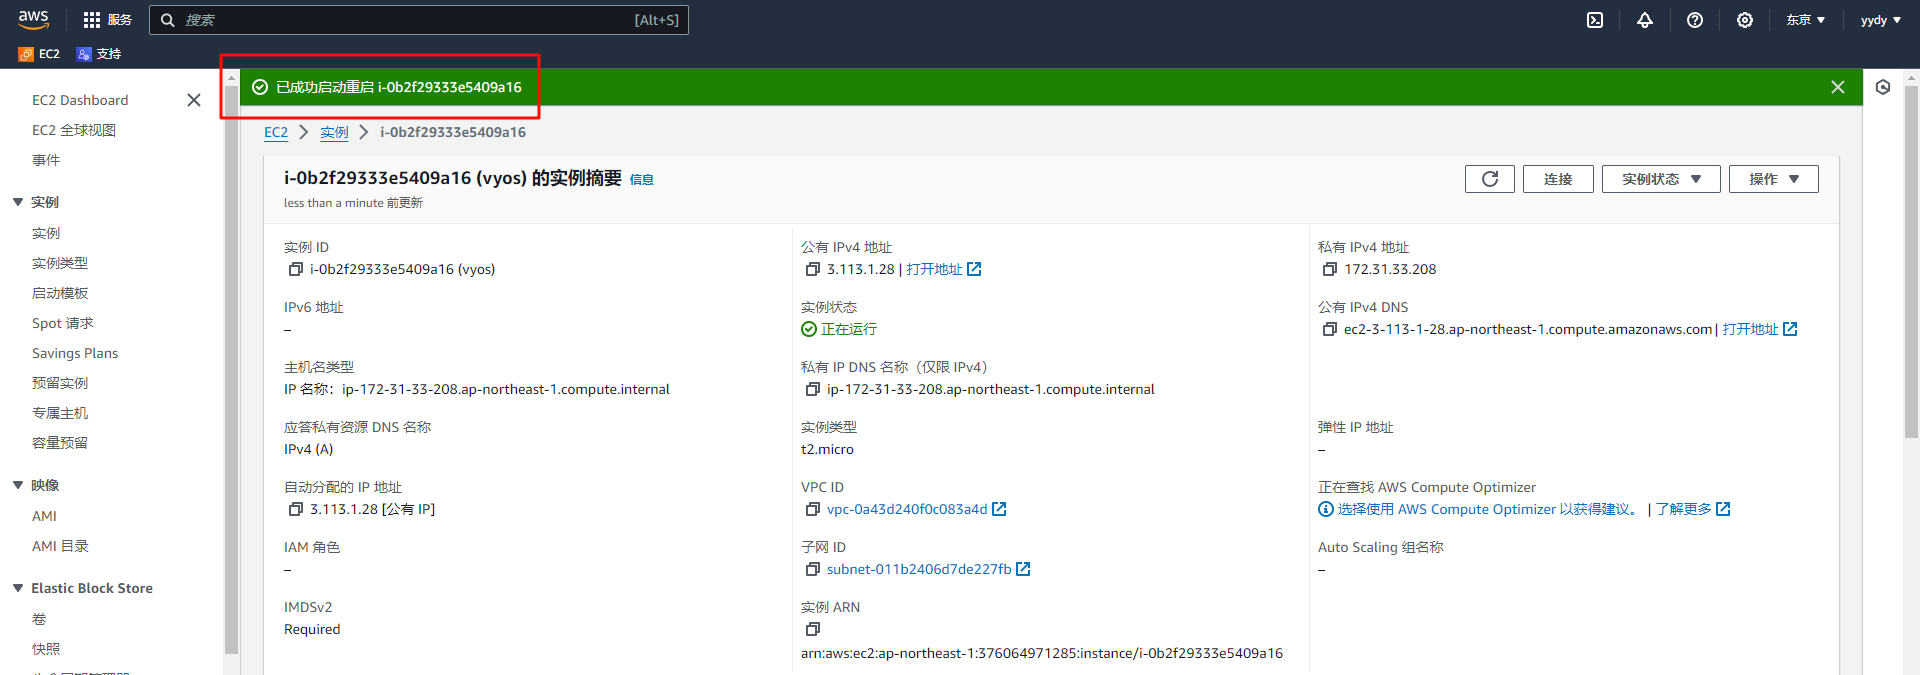Open the external link icon beside subnet ID
This screenshot has height=675, width=1920.
1023,569
